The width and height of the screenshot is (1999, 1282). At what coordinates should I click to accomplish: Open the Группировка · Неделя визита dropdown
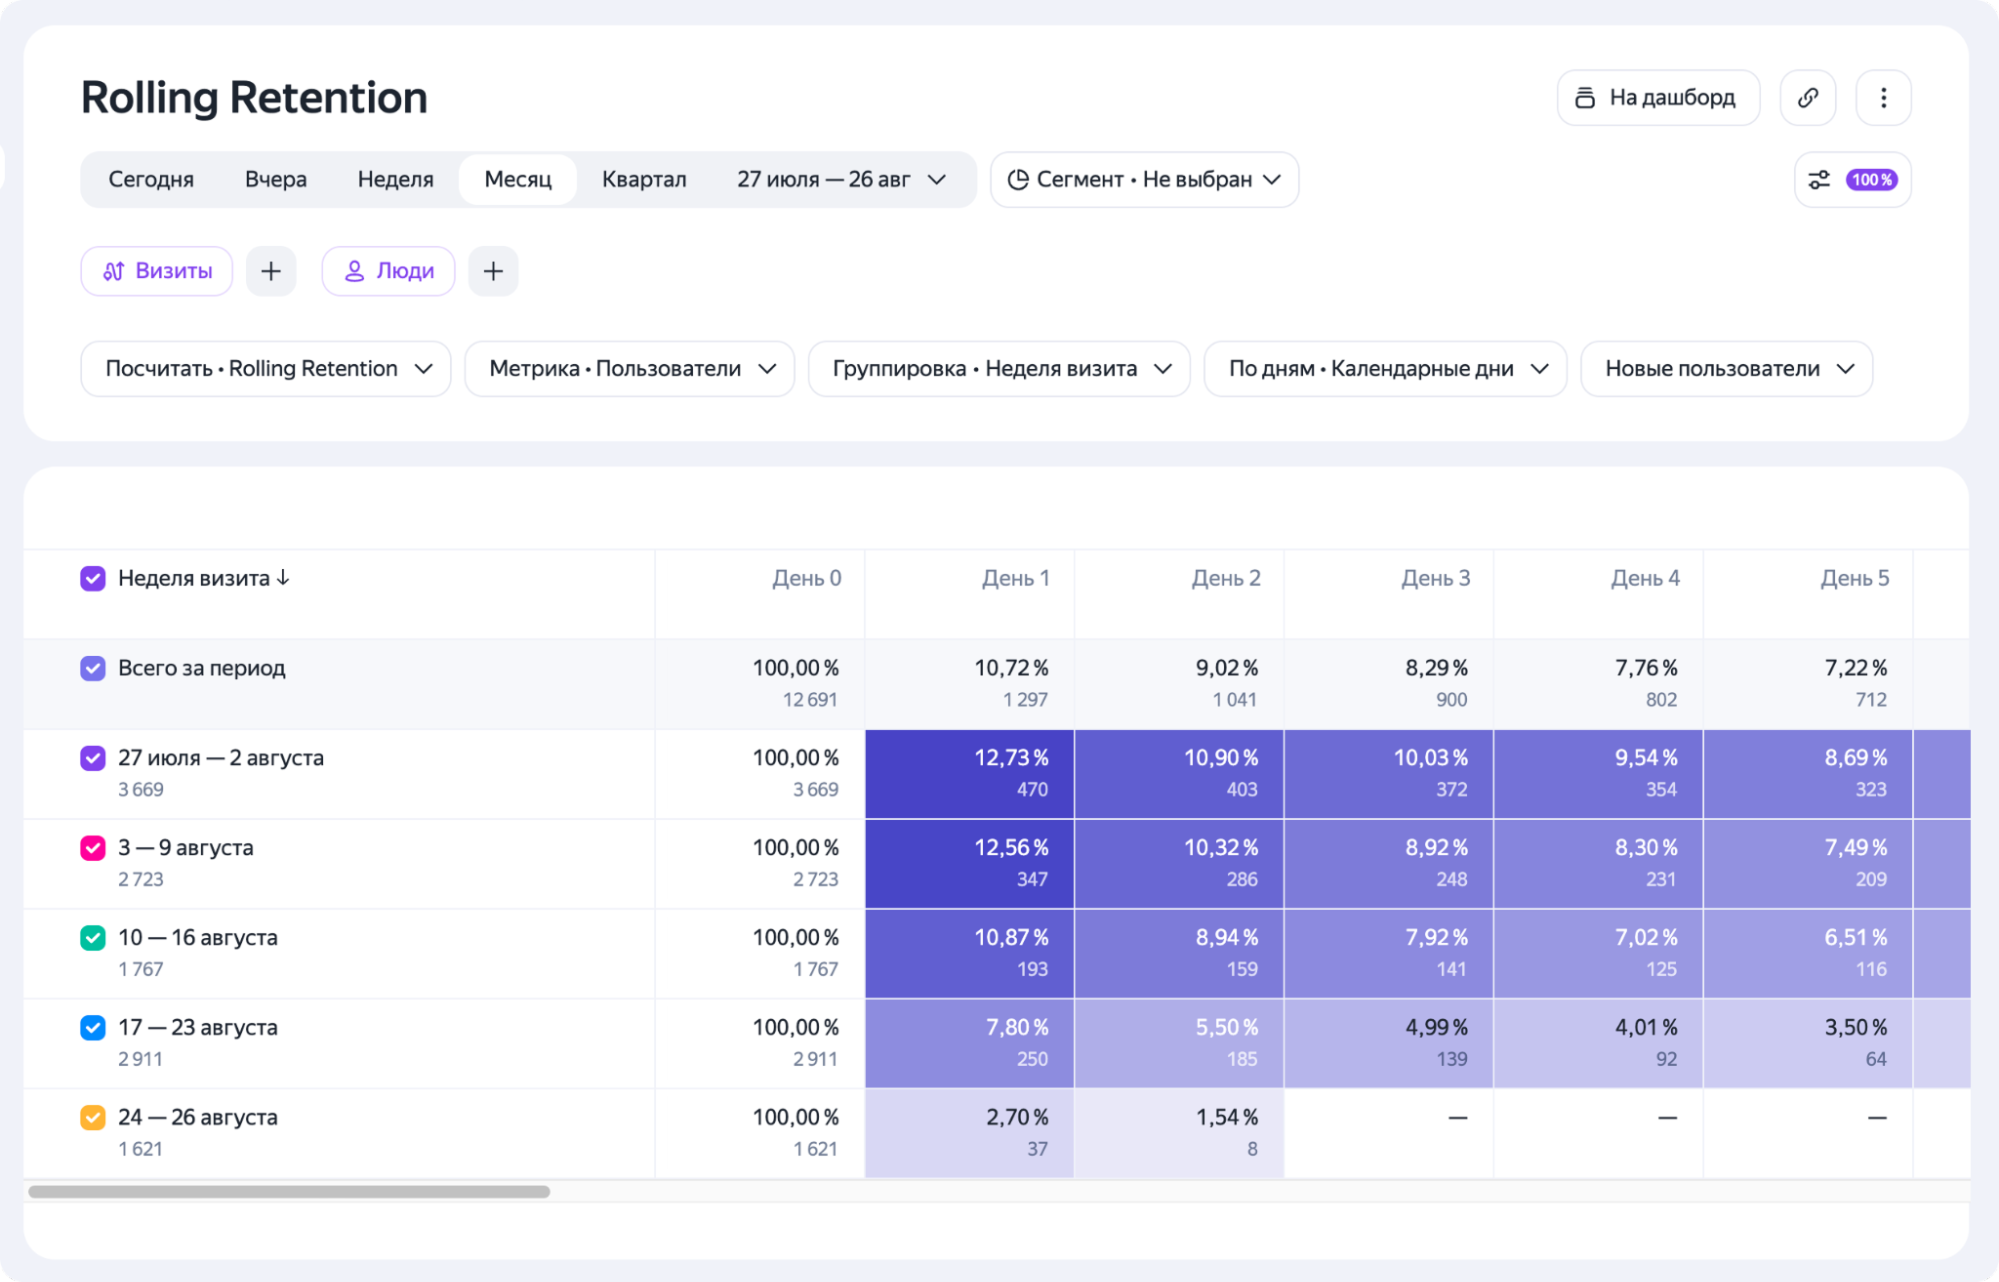999,369
